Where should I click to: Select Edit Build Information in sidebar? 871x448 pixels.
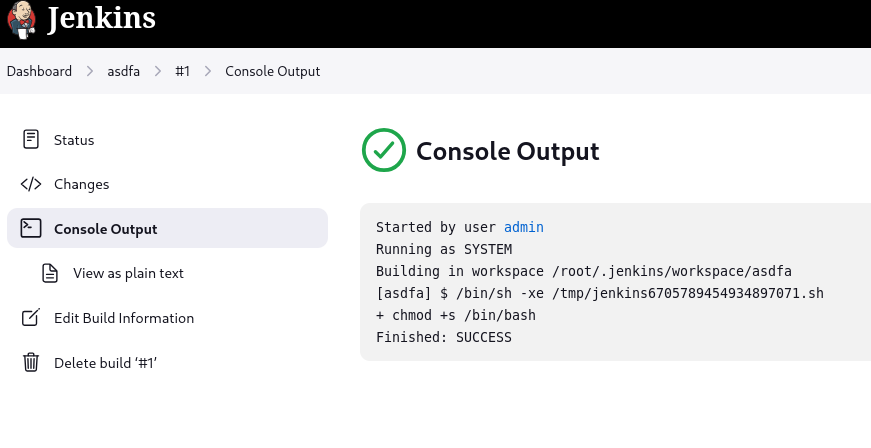click(167, 318)
